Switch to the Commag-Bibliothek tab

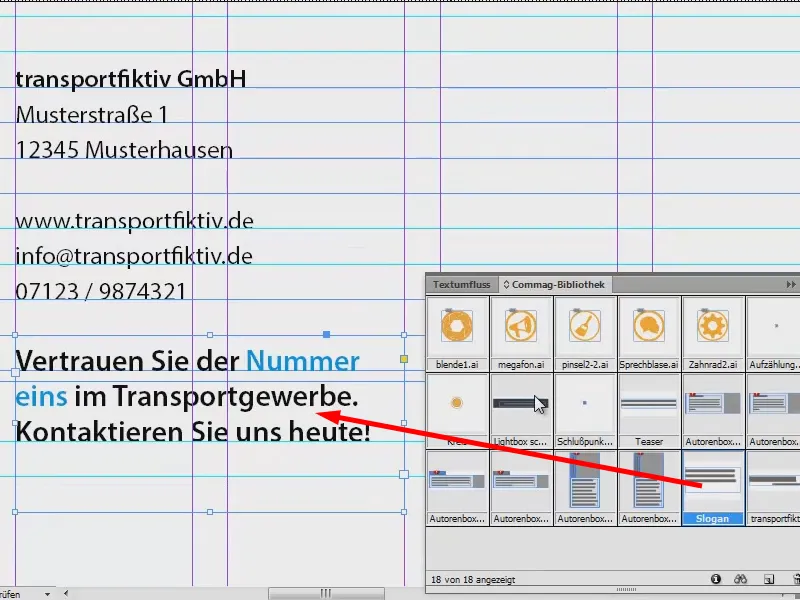click(x=555, y=285)
